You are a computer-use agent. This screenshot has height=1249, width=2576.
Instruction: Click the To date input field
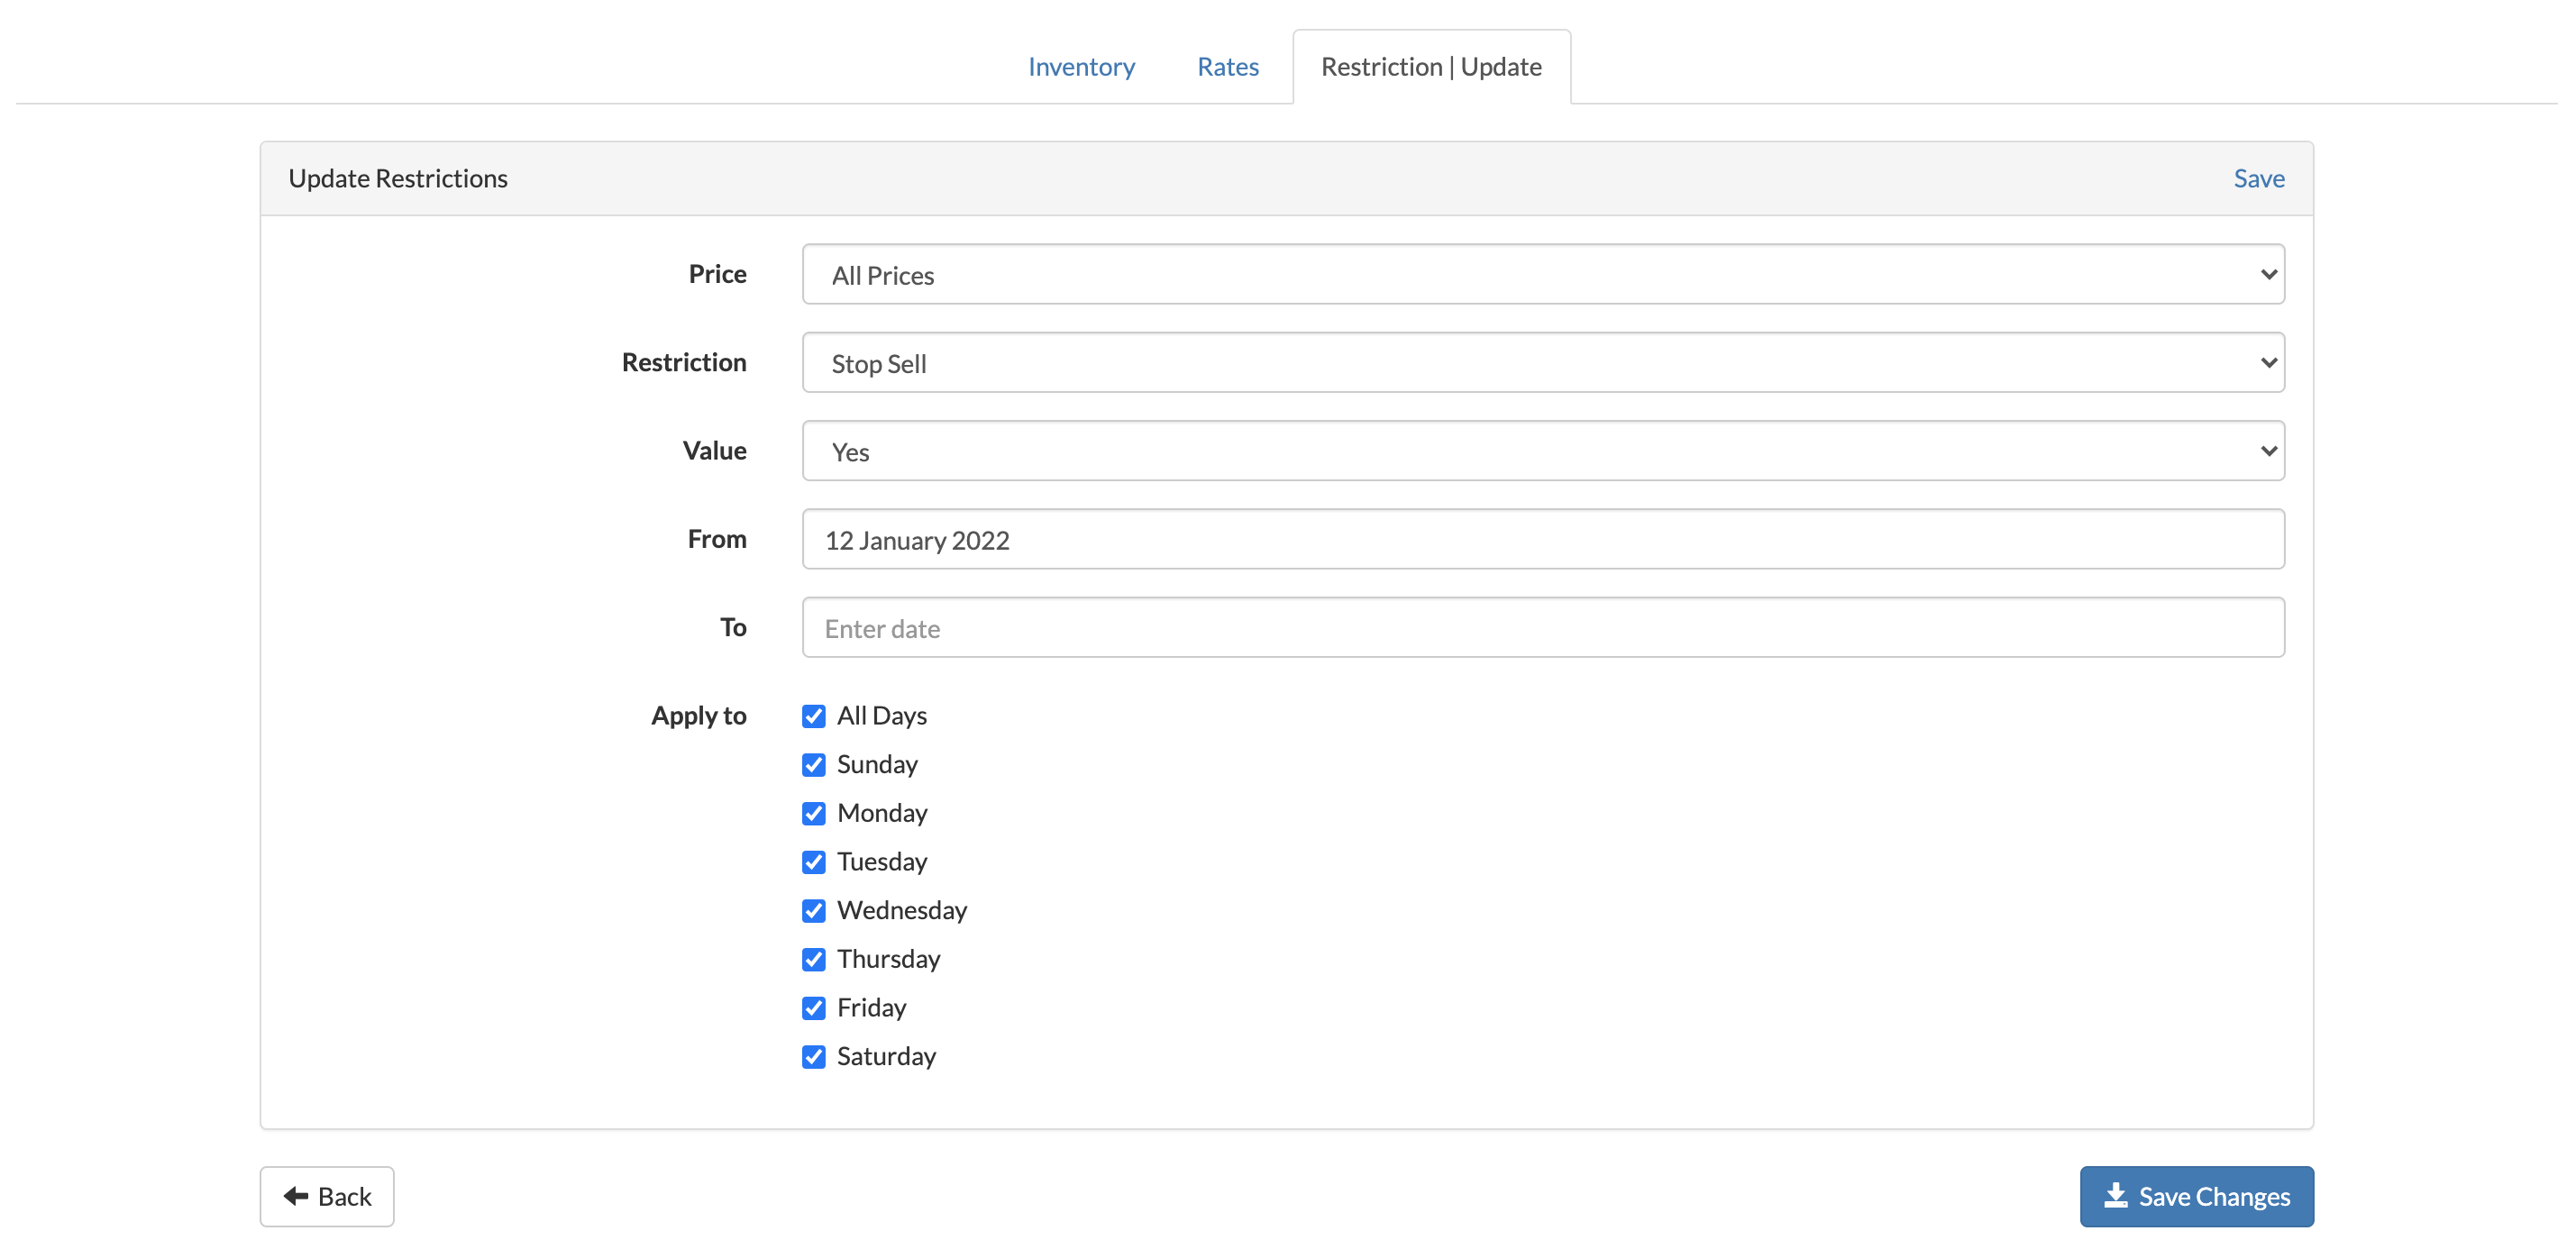(x=1542, y=628)
